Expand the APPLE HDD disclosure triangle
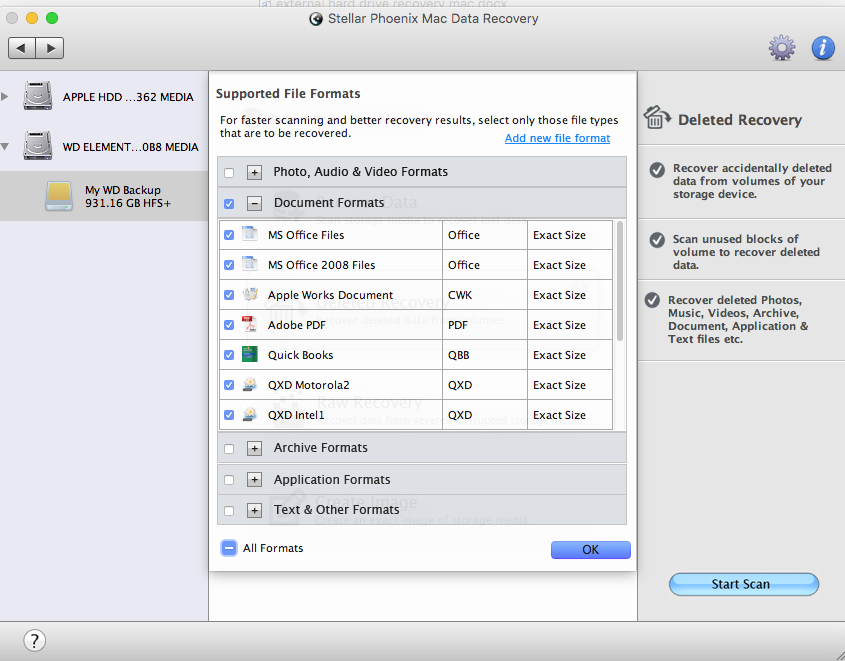The image size is (845, 661). tap(4, 96)
